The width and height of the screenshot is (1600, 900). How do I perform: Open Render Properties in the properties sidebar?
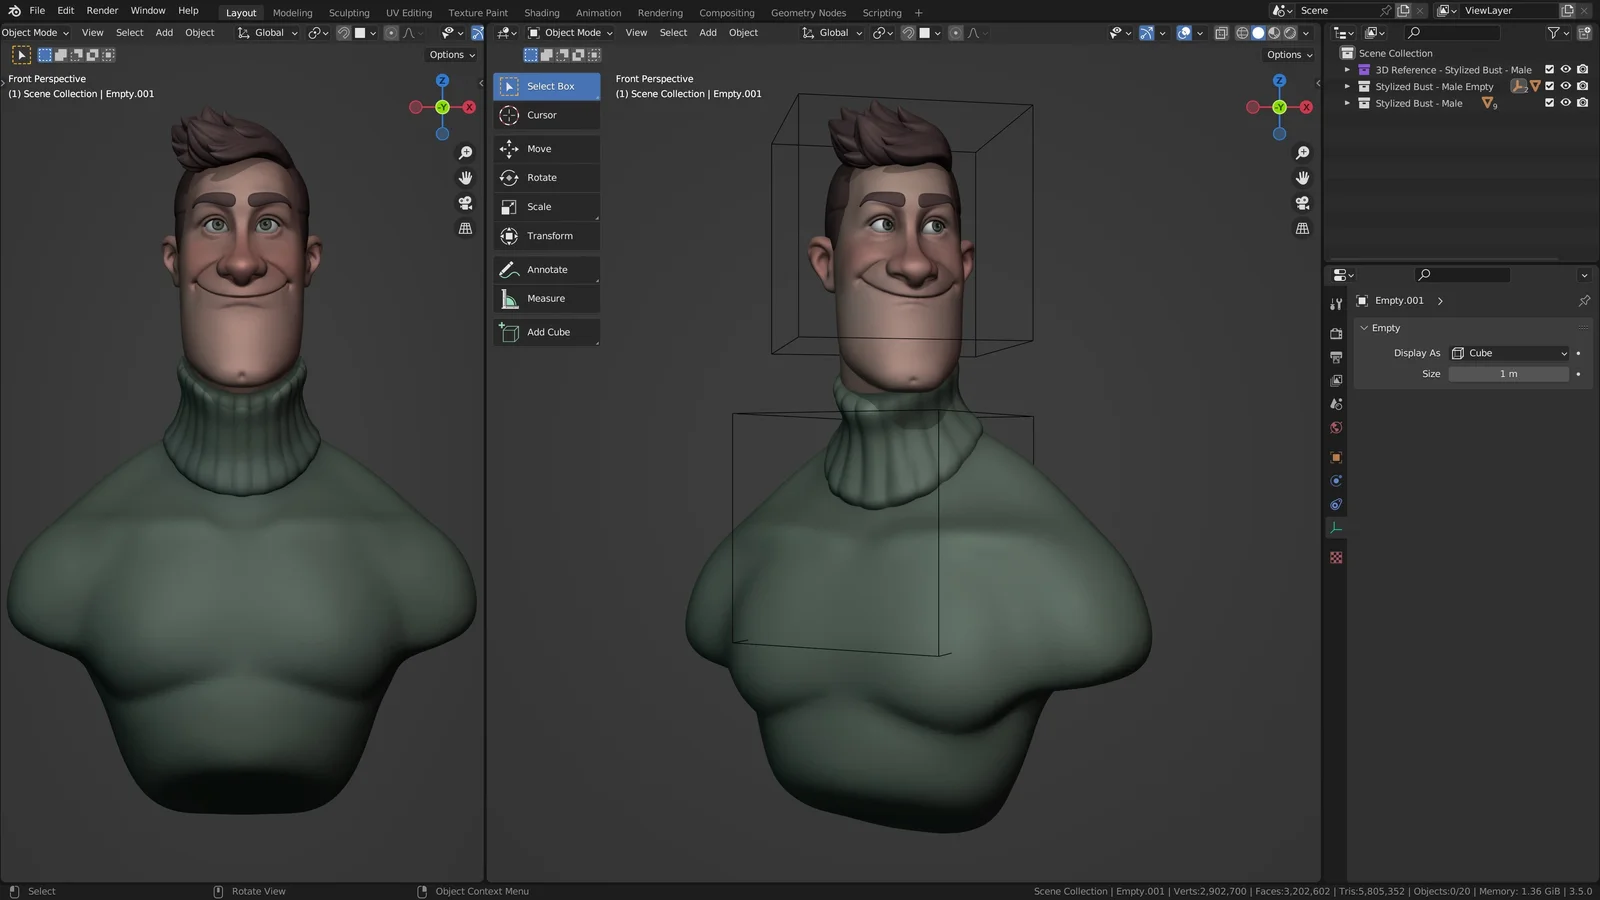1336,333
